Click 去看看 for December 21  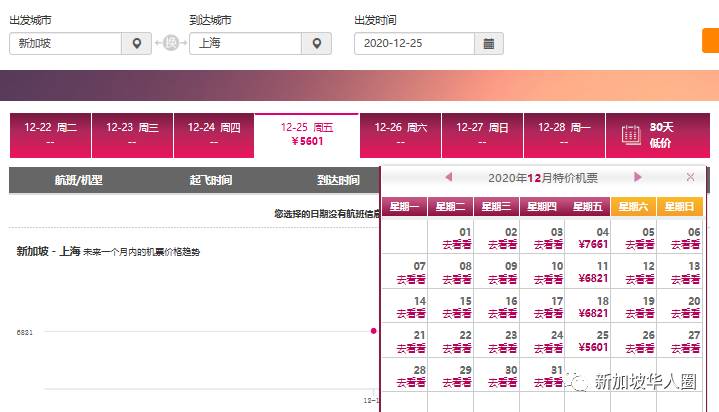pyautogui.click(x=411, y=349)
